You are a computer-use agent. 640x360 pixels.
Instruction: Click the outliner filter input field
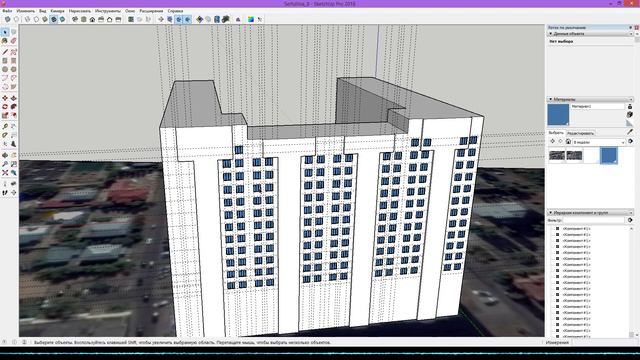593,220
